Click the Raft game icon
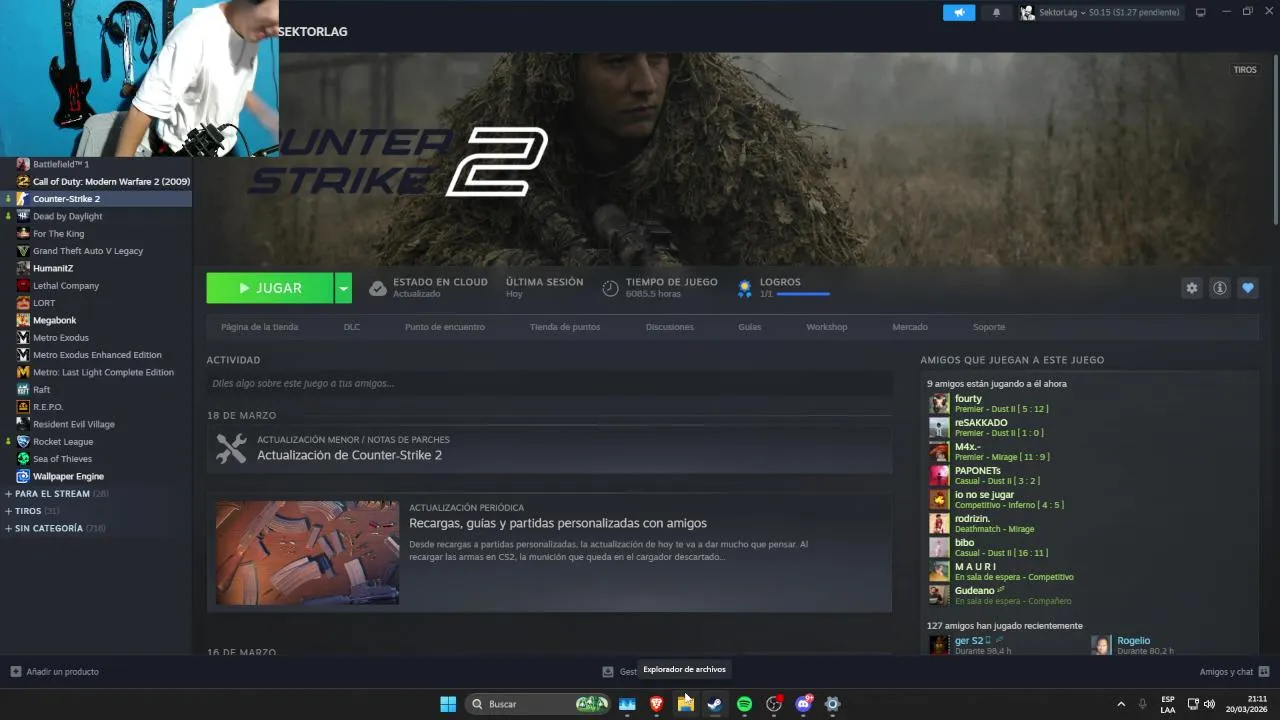Image resolution: width=1280 pixels, height=720 pixels. click(23, 389)
